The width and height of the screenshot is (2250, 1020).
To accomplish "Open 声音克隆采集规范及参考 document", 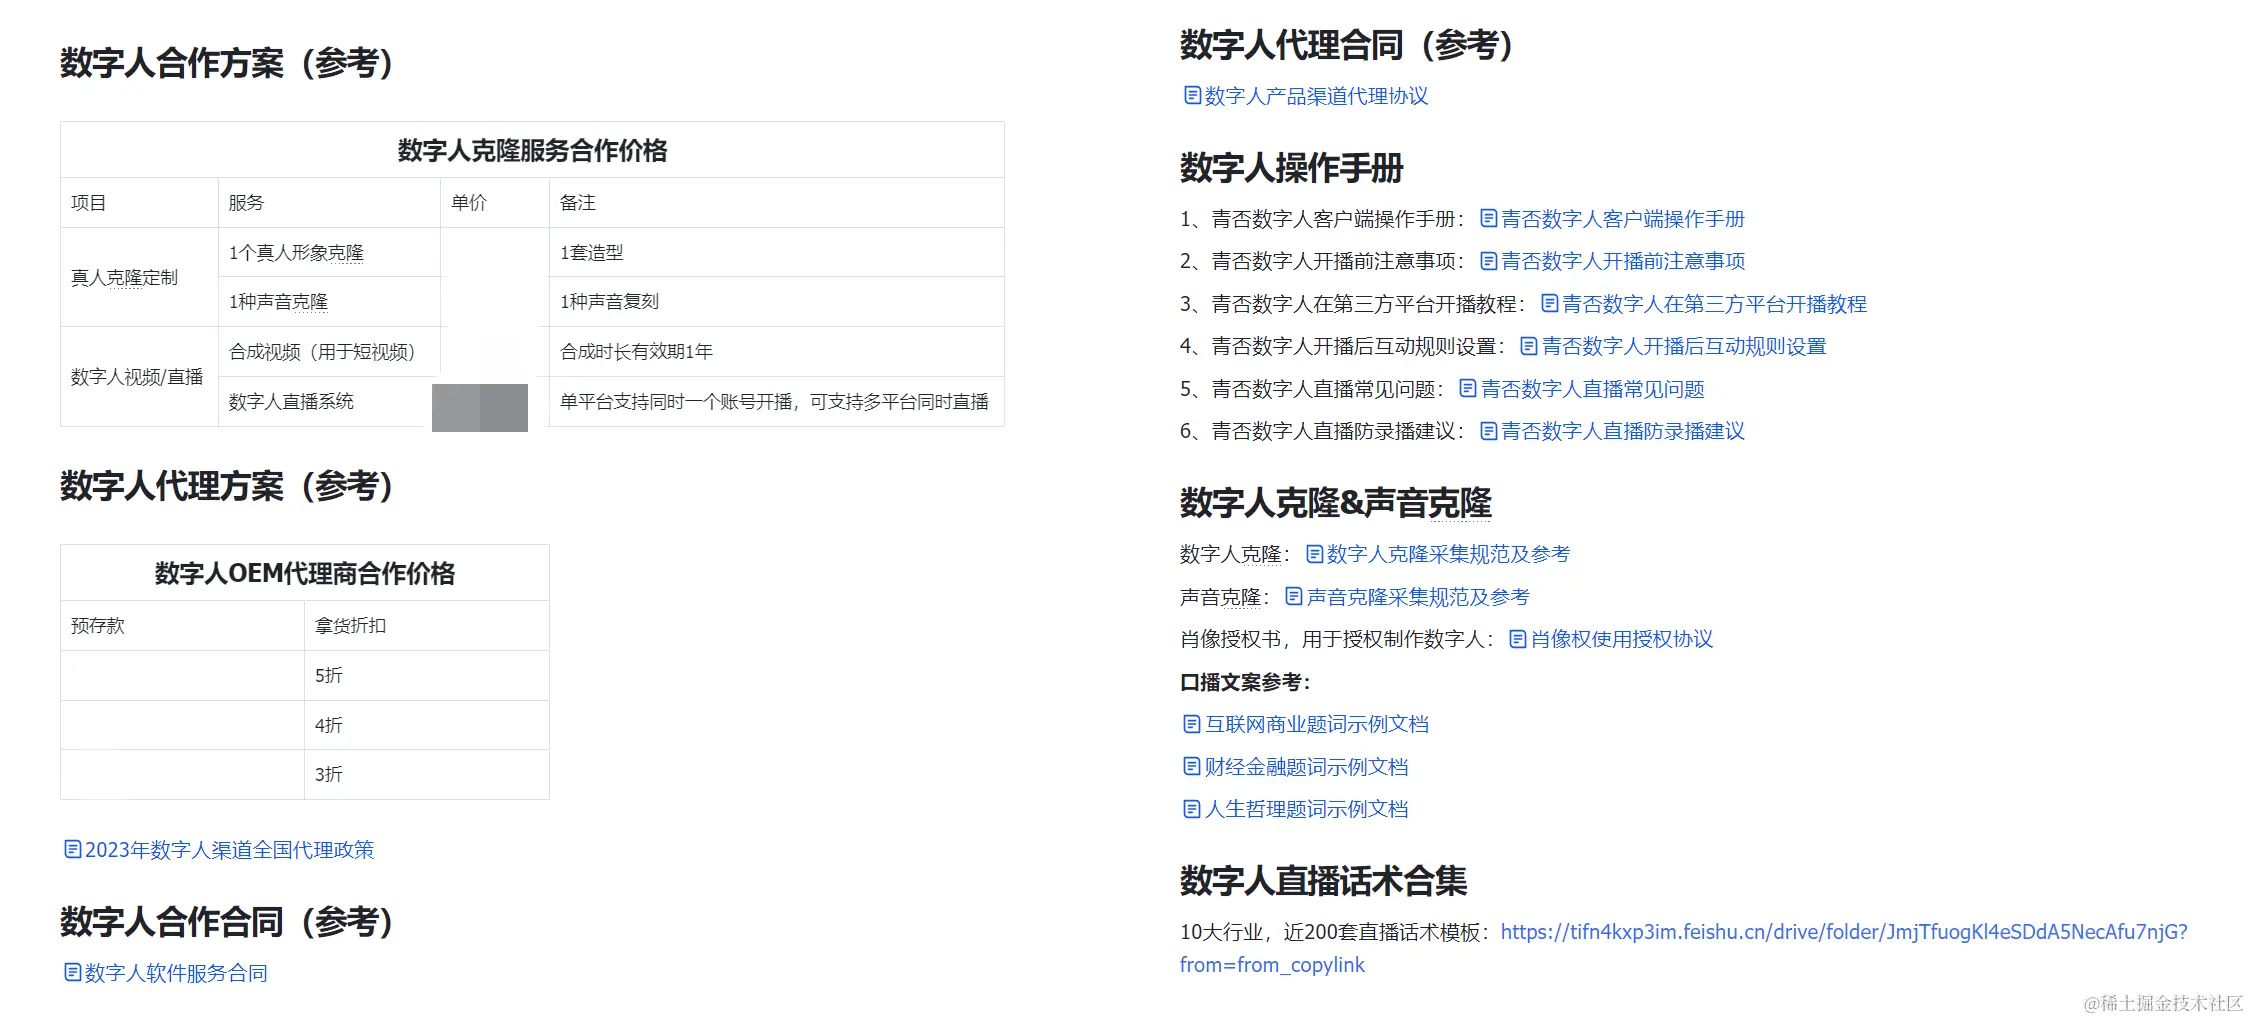I will pyautogui.click(x=1418, y=597).
